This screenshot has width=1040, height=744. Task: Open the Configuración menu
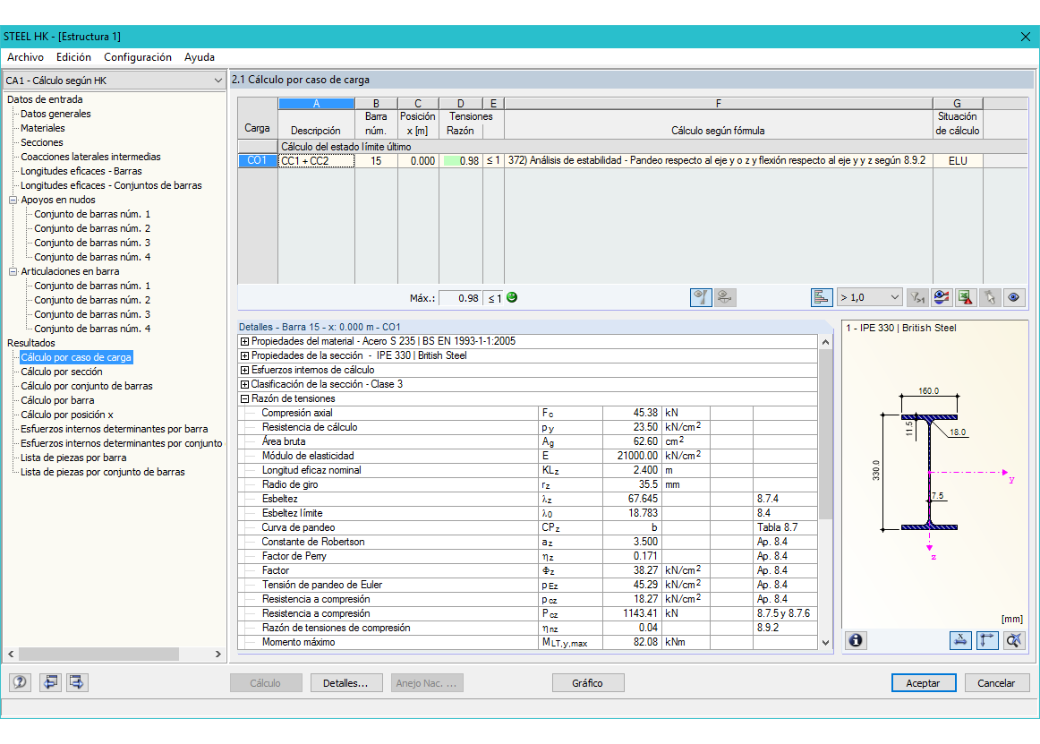click(138, 57)
